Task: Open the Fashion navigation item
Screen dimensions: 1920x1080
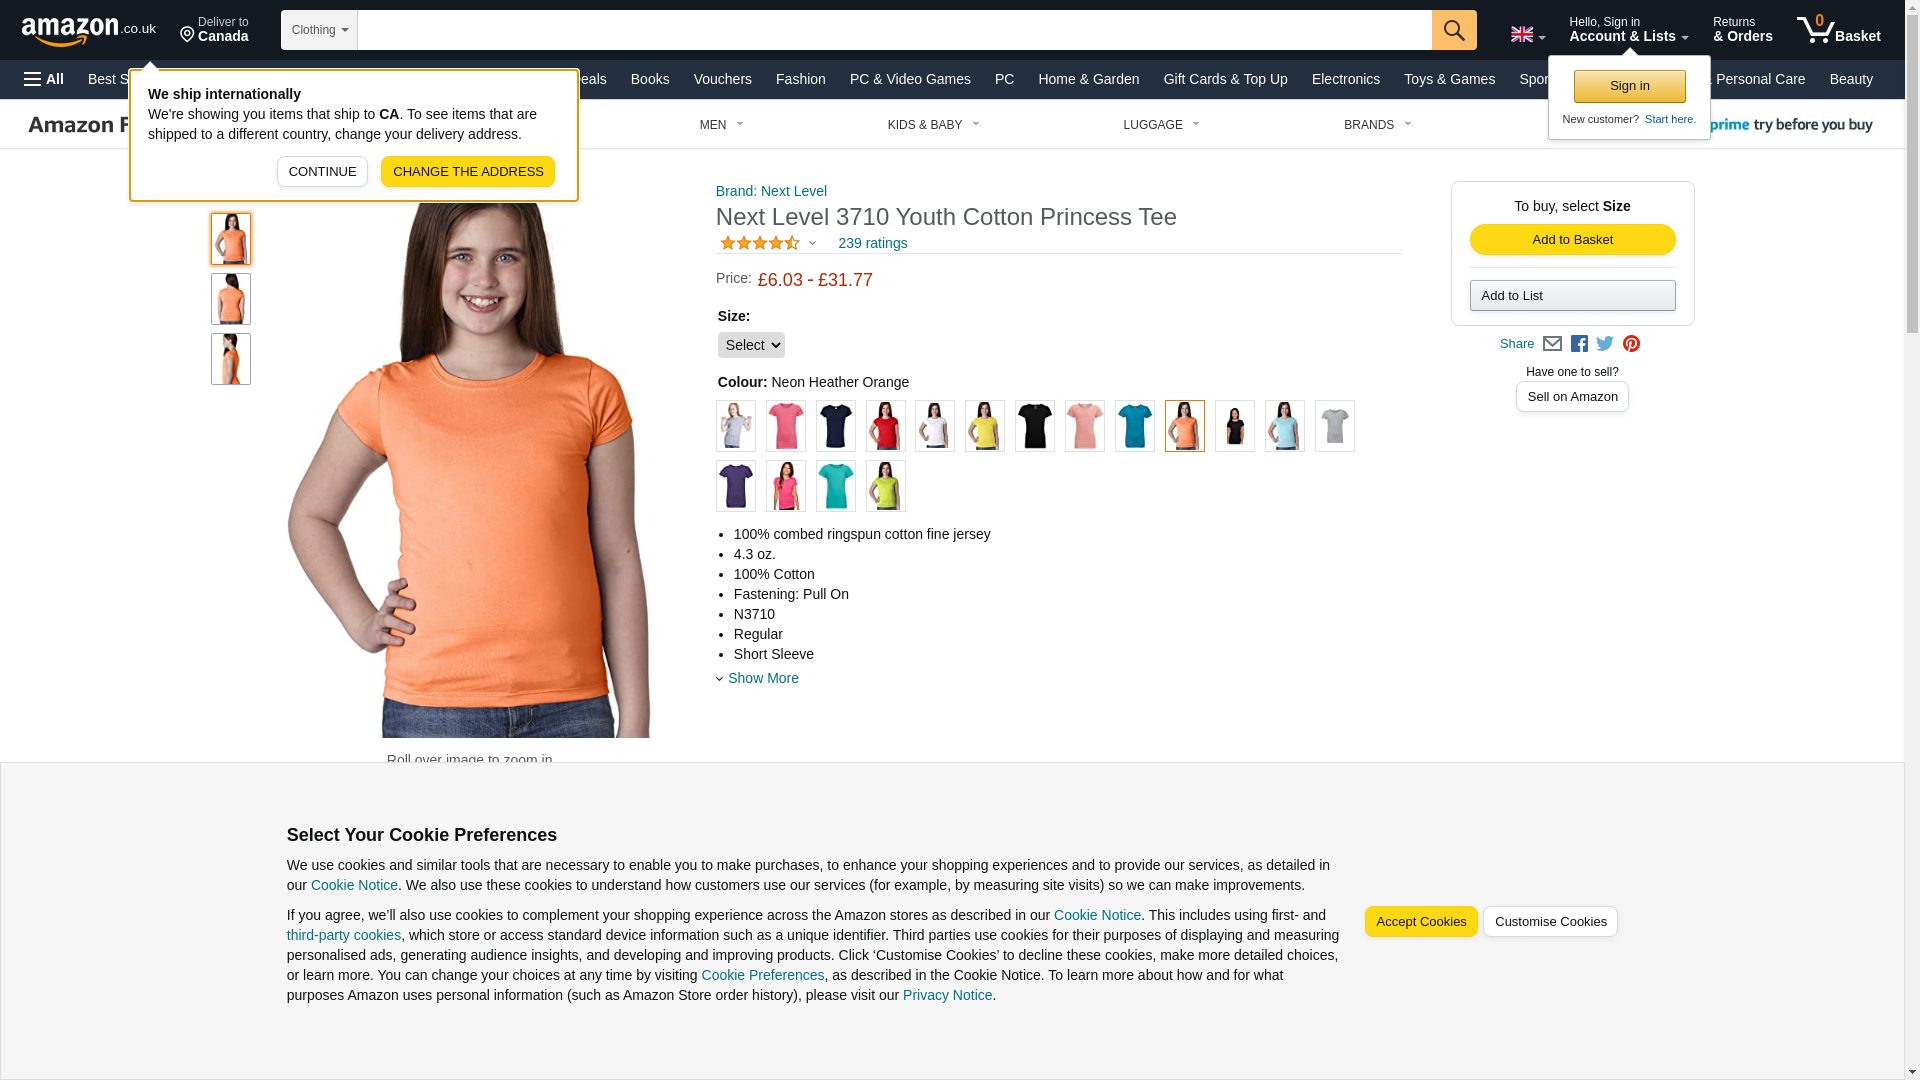Action: [801, 79]
